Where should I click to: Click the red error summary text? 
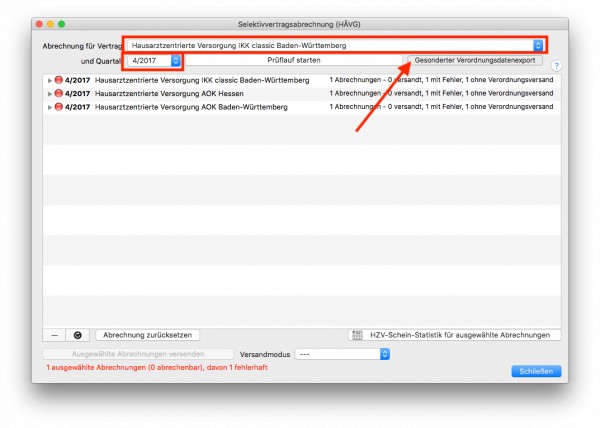(157, 368)
